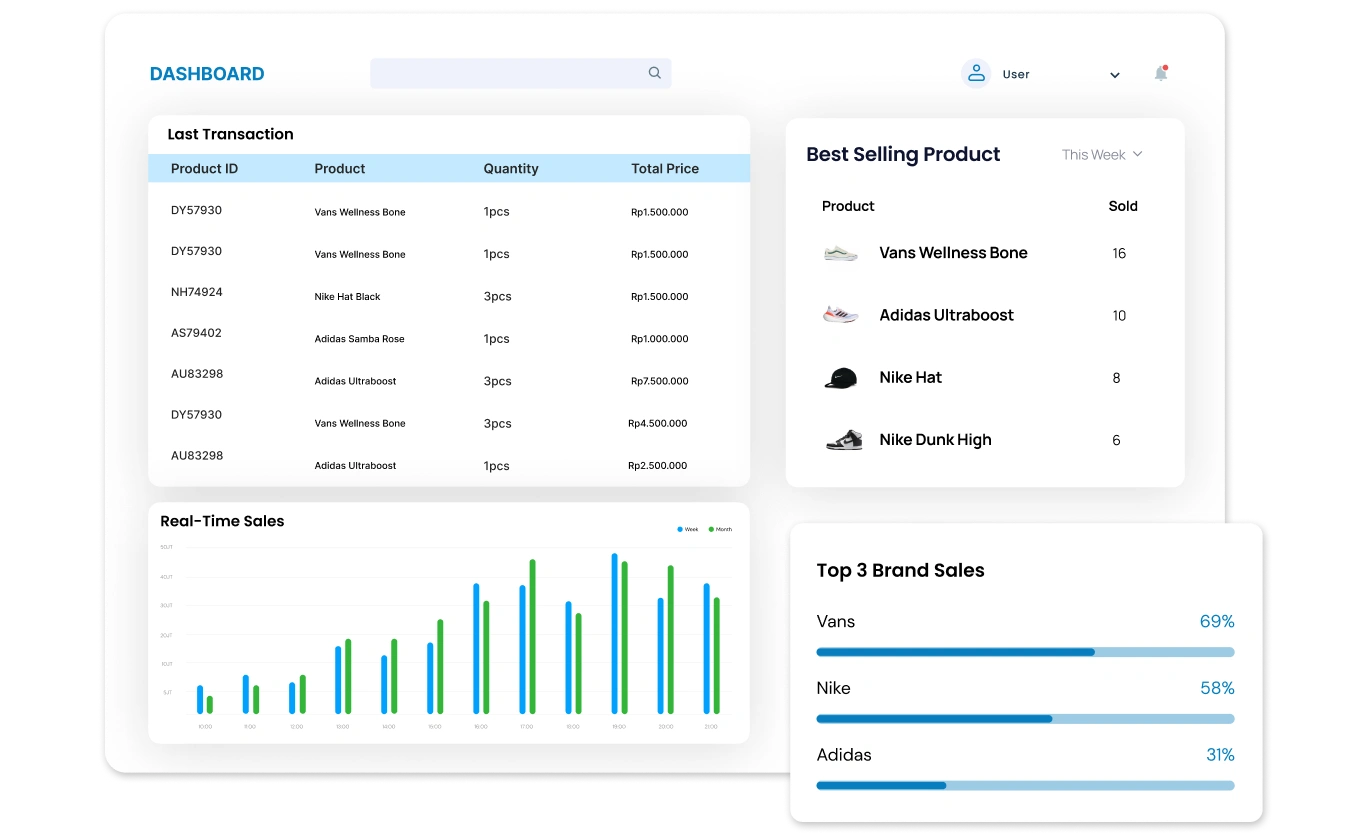Image resolution: width=1367 pixels, height=836 pixels.
Task: Toggle the Month legend in Real-Time Sales
Action: point(720,529)
